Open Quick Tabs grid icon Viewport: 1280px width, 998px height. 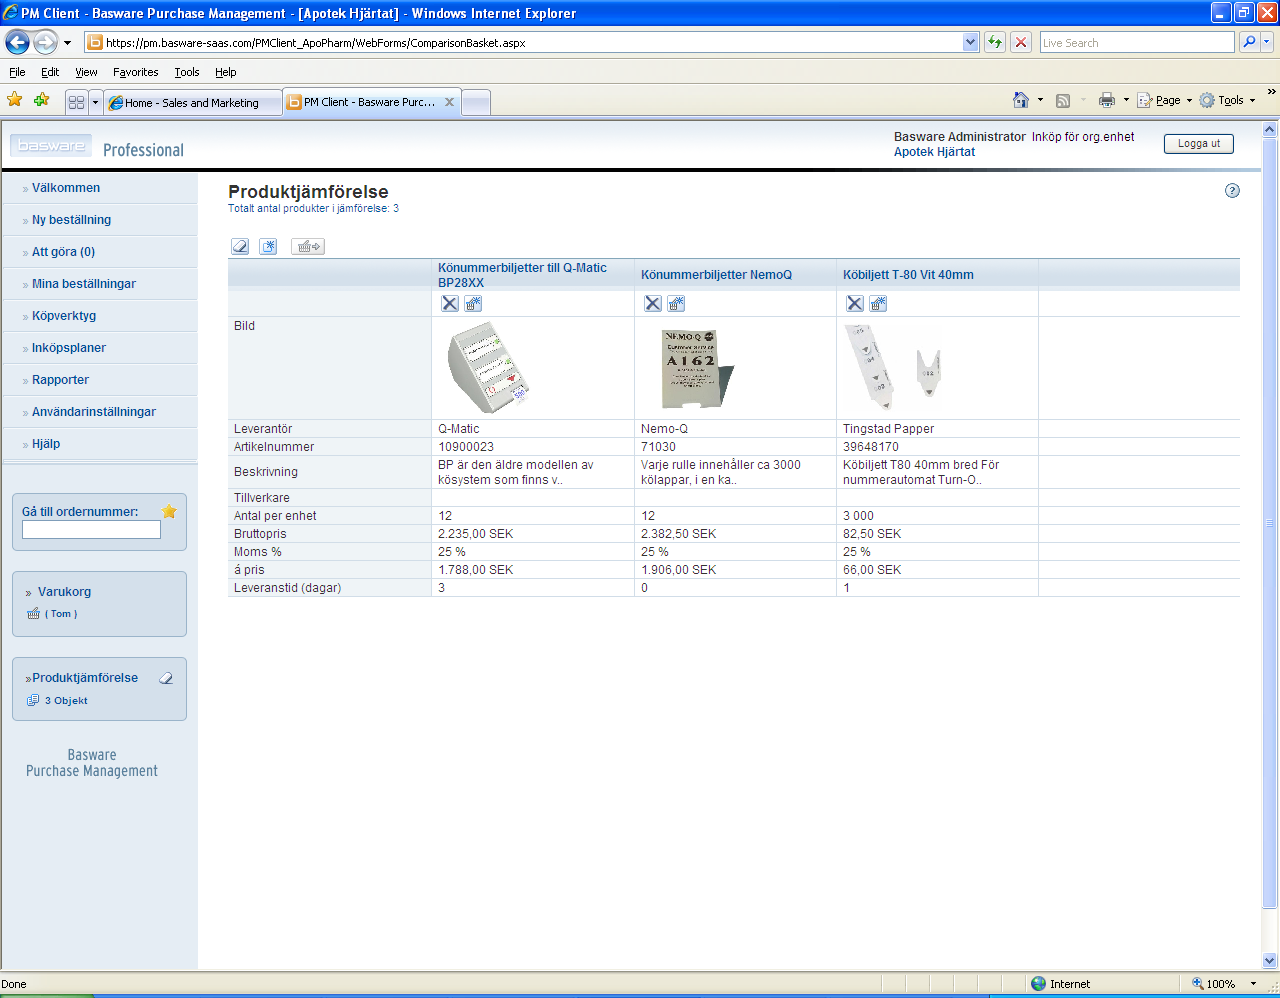[76, 102]
